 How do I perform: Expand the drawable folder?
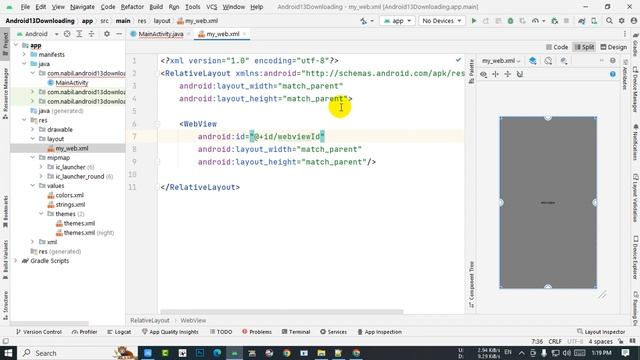tap(33, 129)
